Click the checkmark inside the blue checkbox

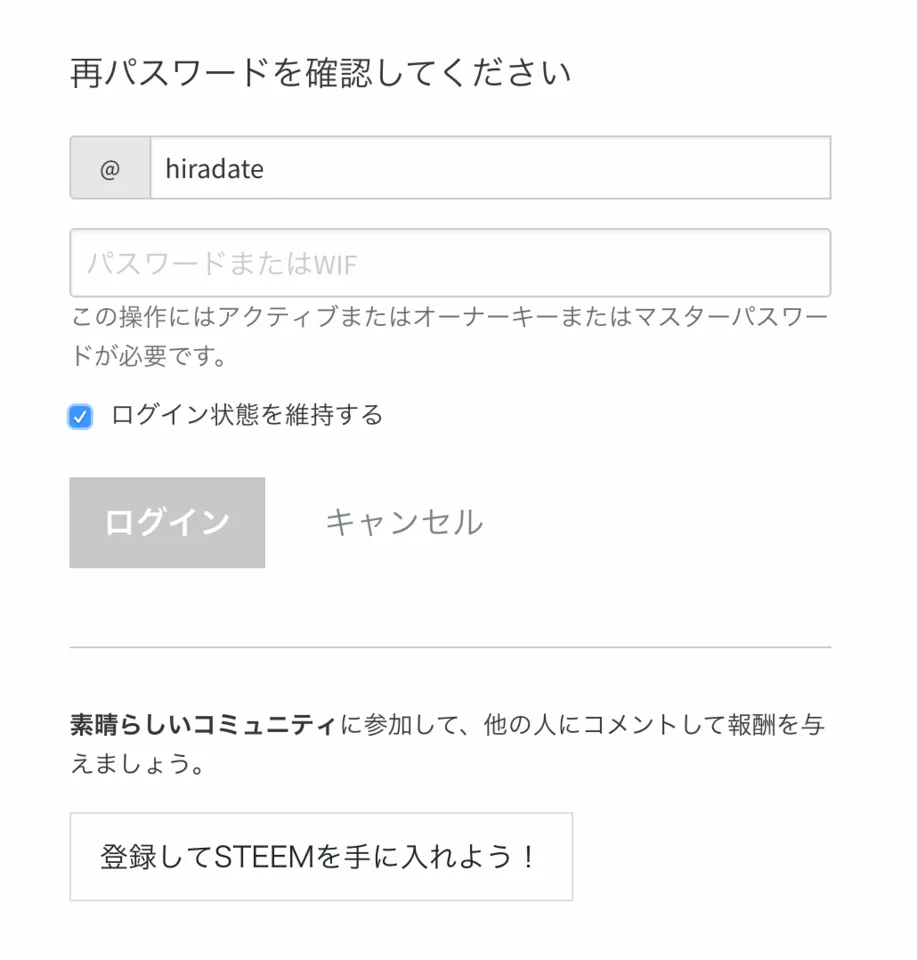[80, 416]
